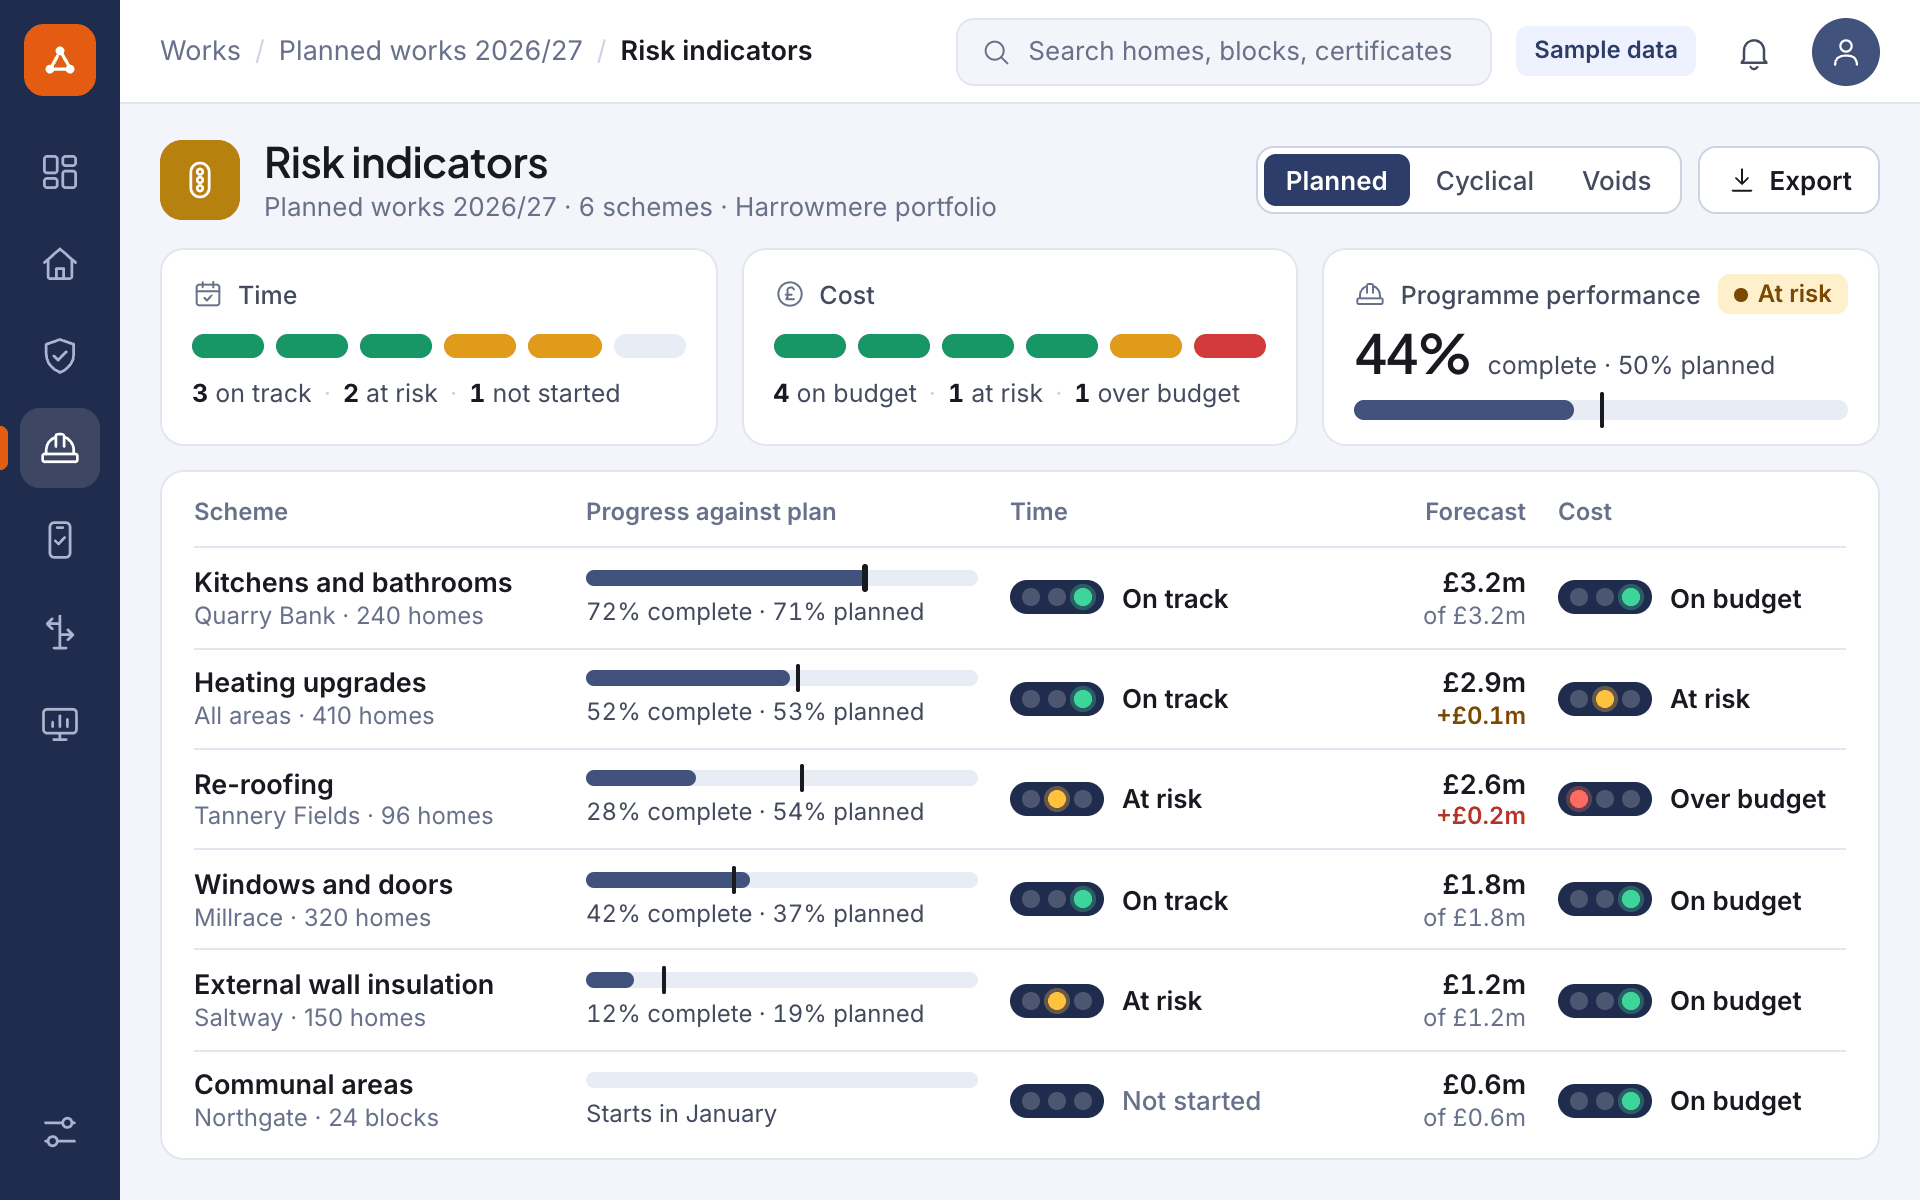Viewport: 1920px width, 1200px height.
Task: Select the hard hat works icon in sidebar
Action: (60, 448)
